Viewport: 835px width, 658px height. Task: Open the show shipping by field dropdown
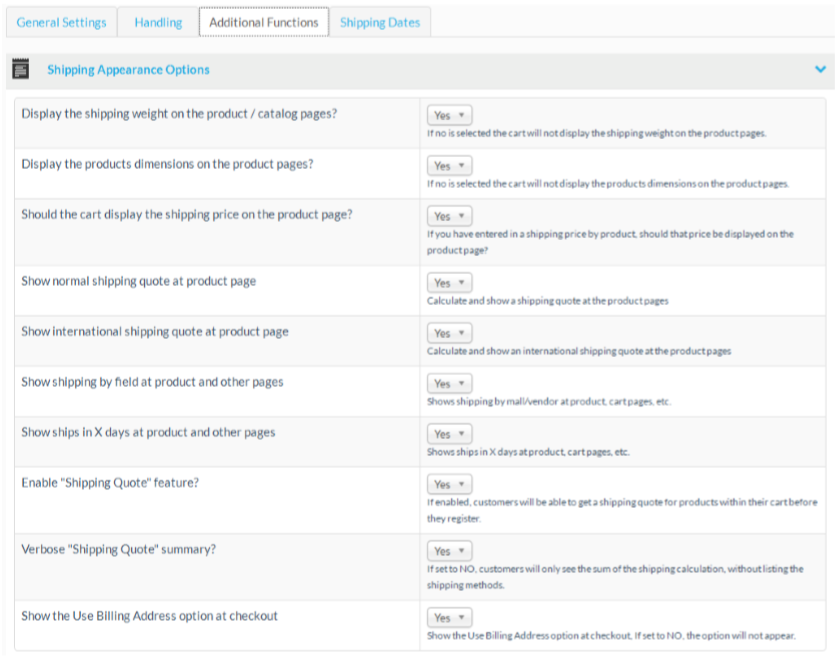[x=449, y=384]
